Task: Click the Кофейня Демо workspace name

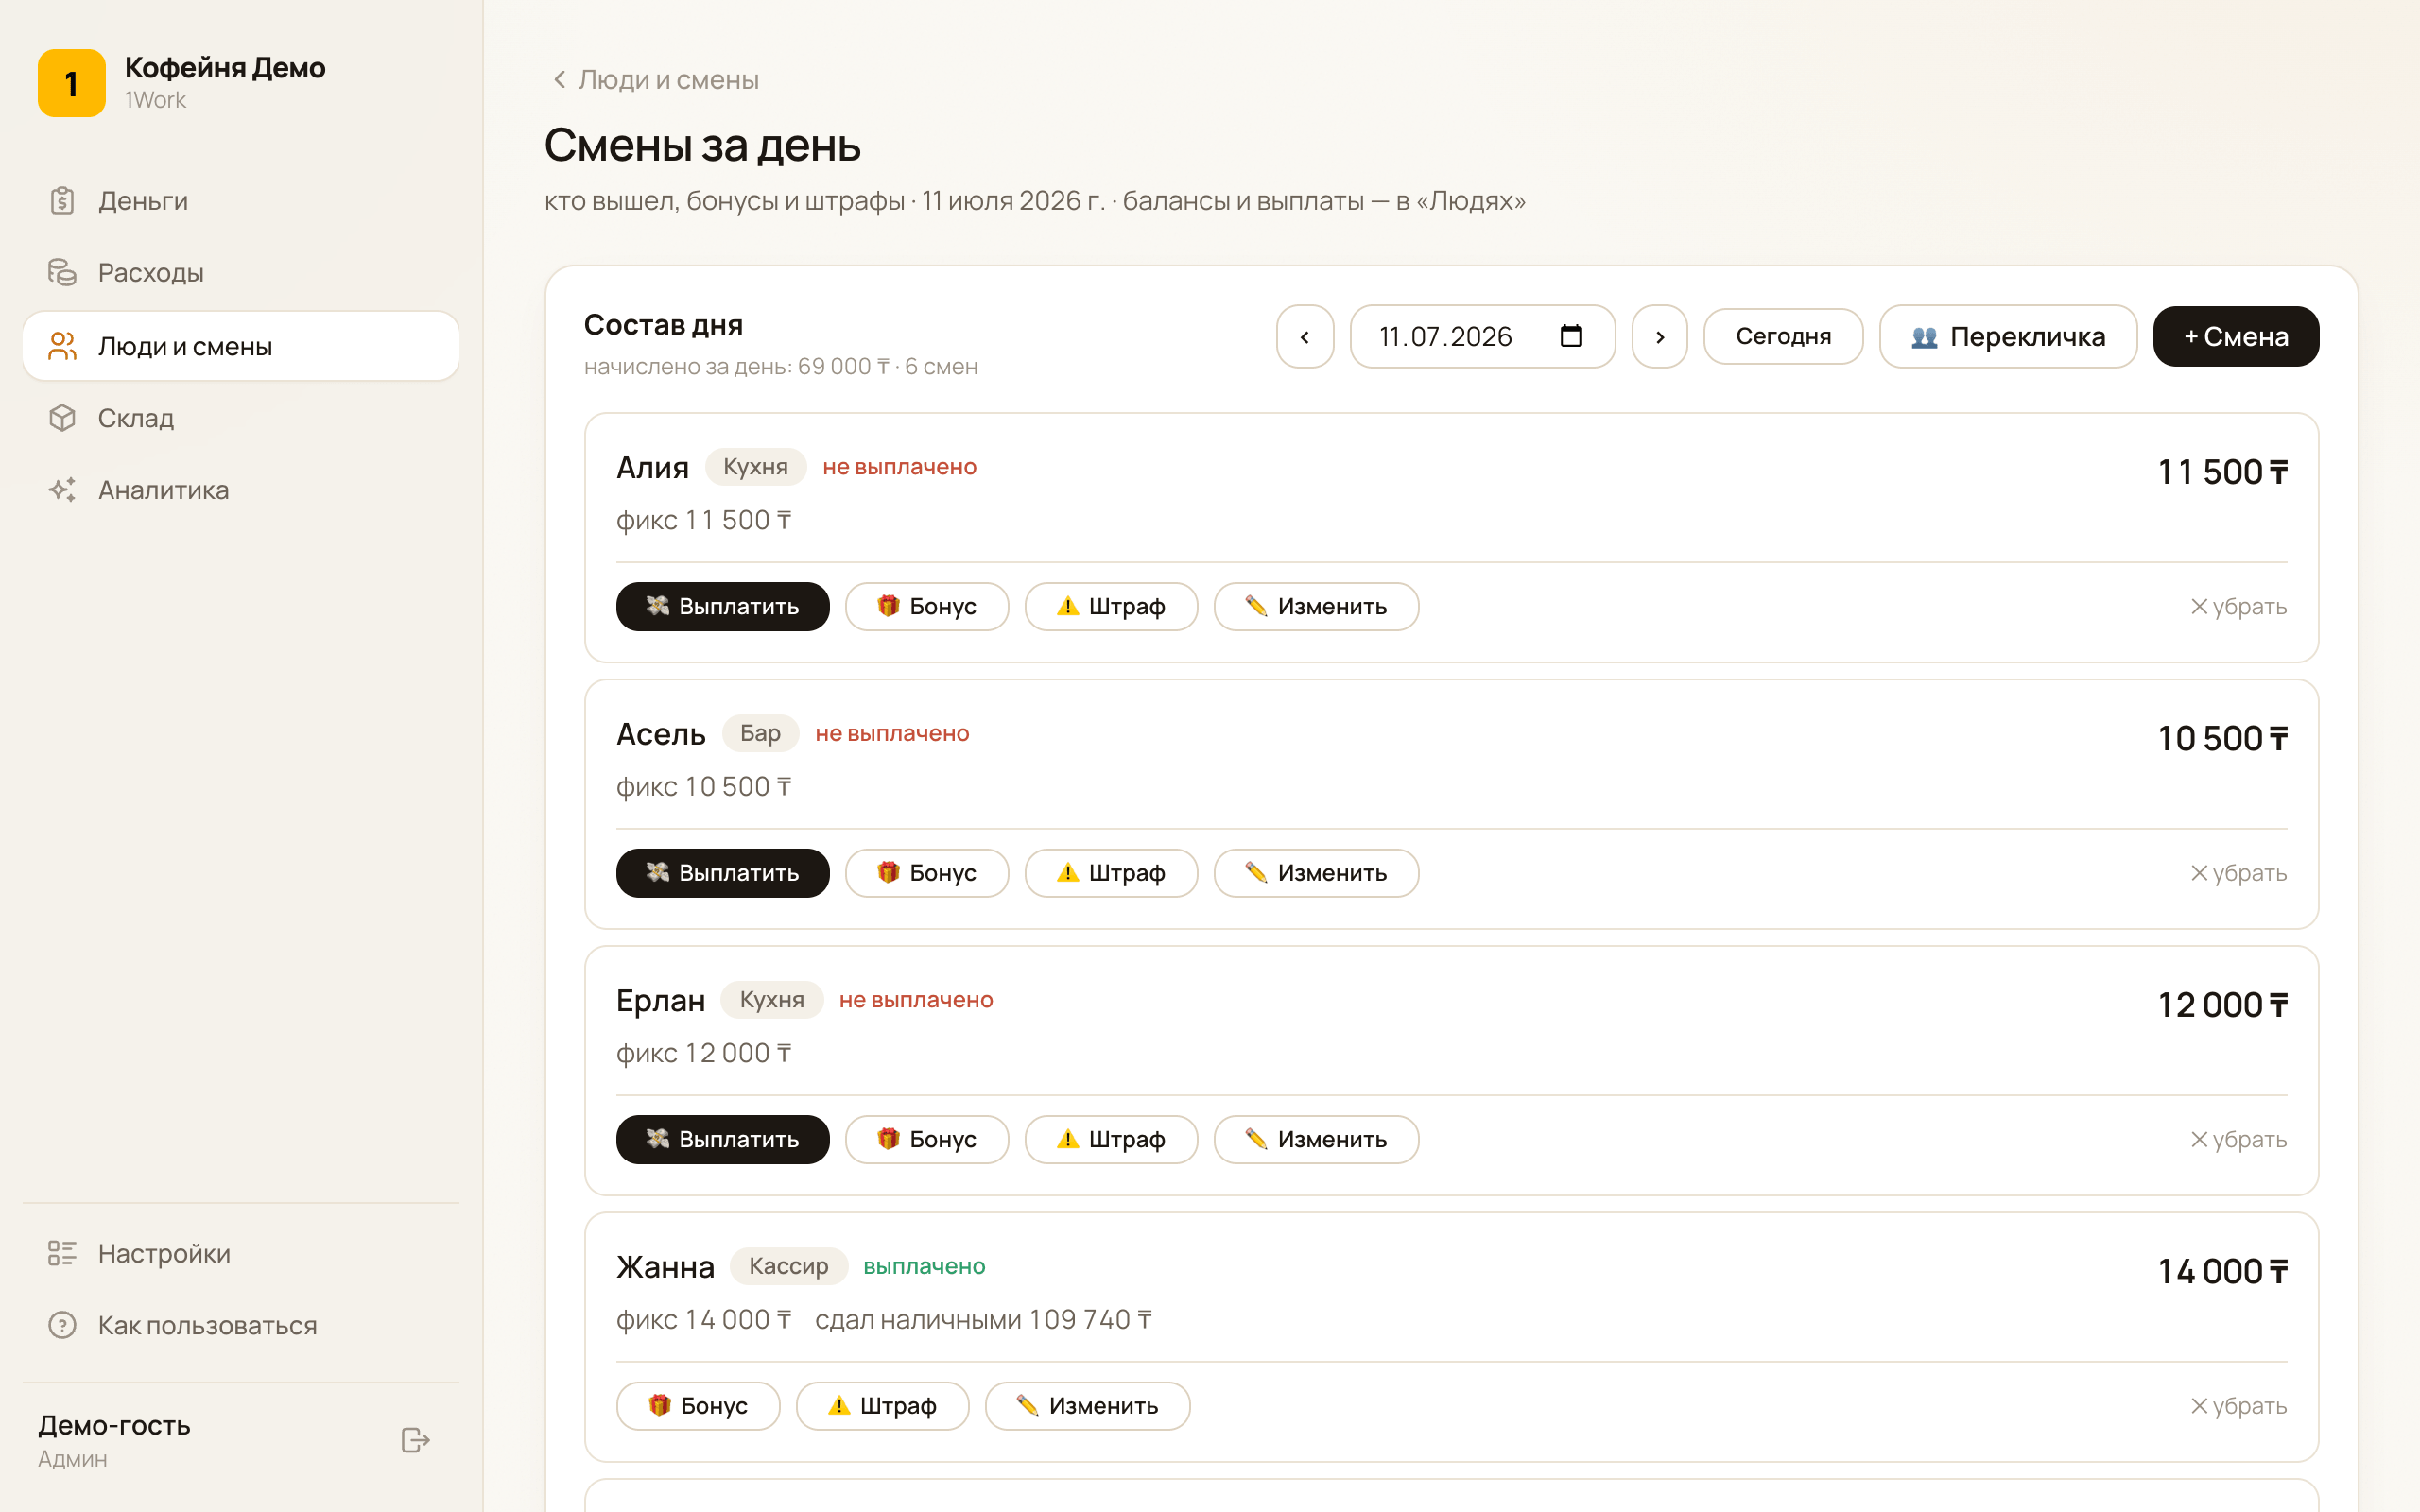Action: tap(225, 68)
